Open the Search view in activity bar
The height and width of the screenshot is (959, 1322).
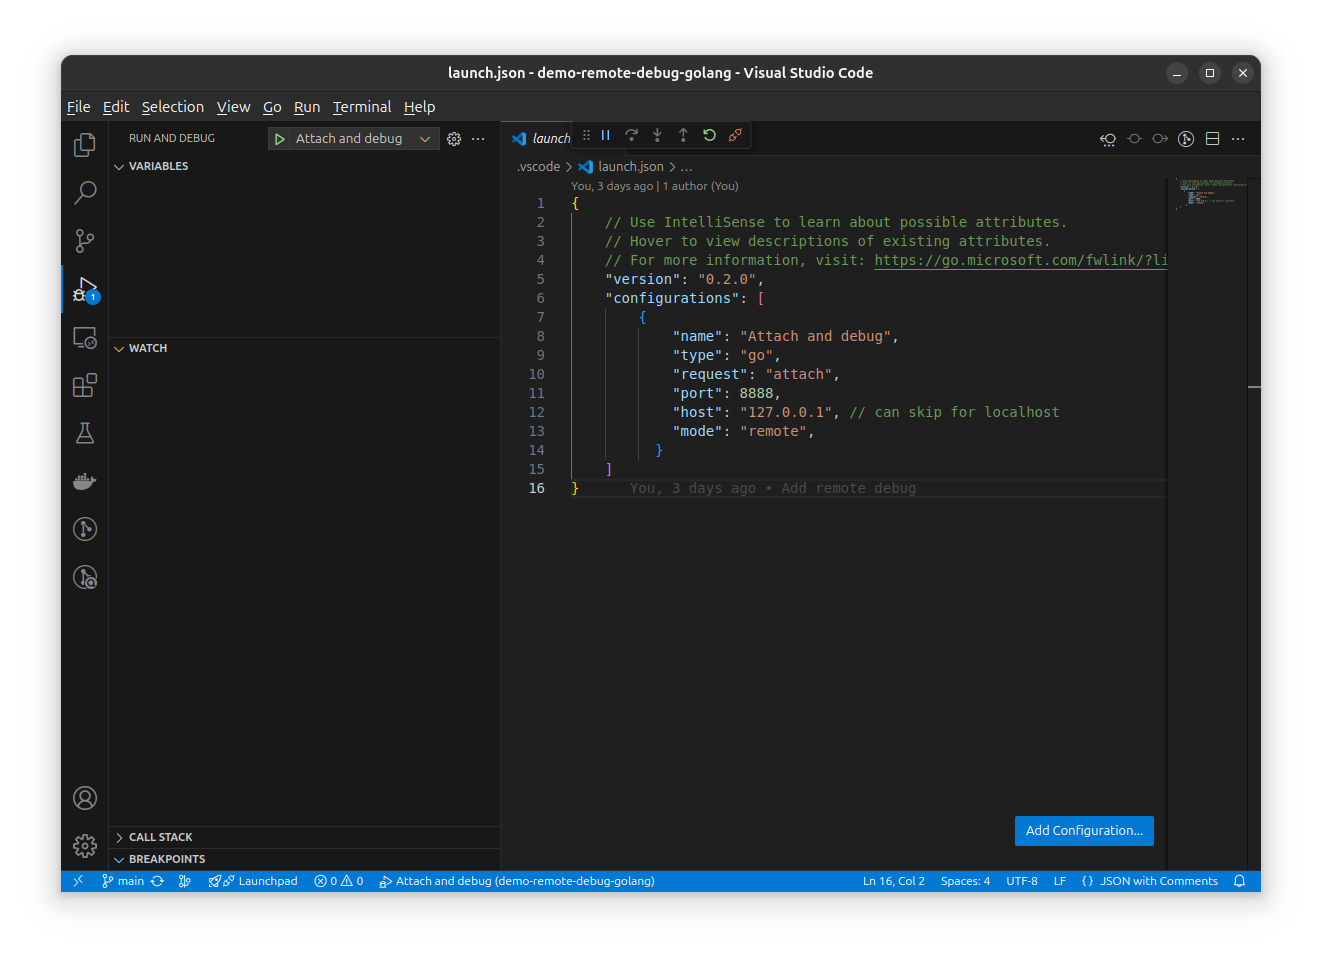85,193
